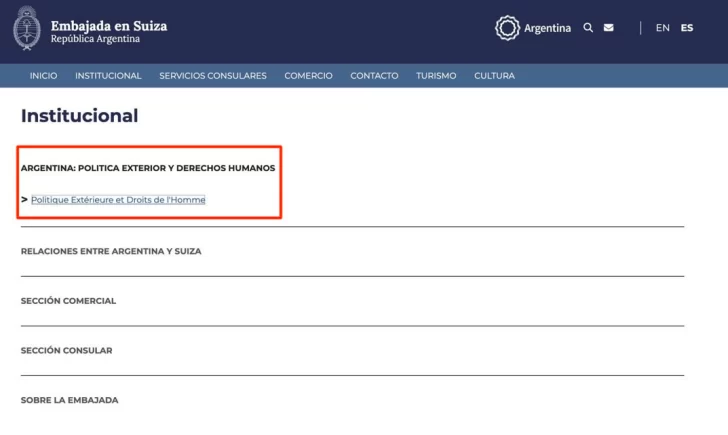
Task: Go to the COMERCIO menu
Action: (x=308, y=76)
